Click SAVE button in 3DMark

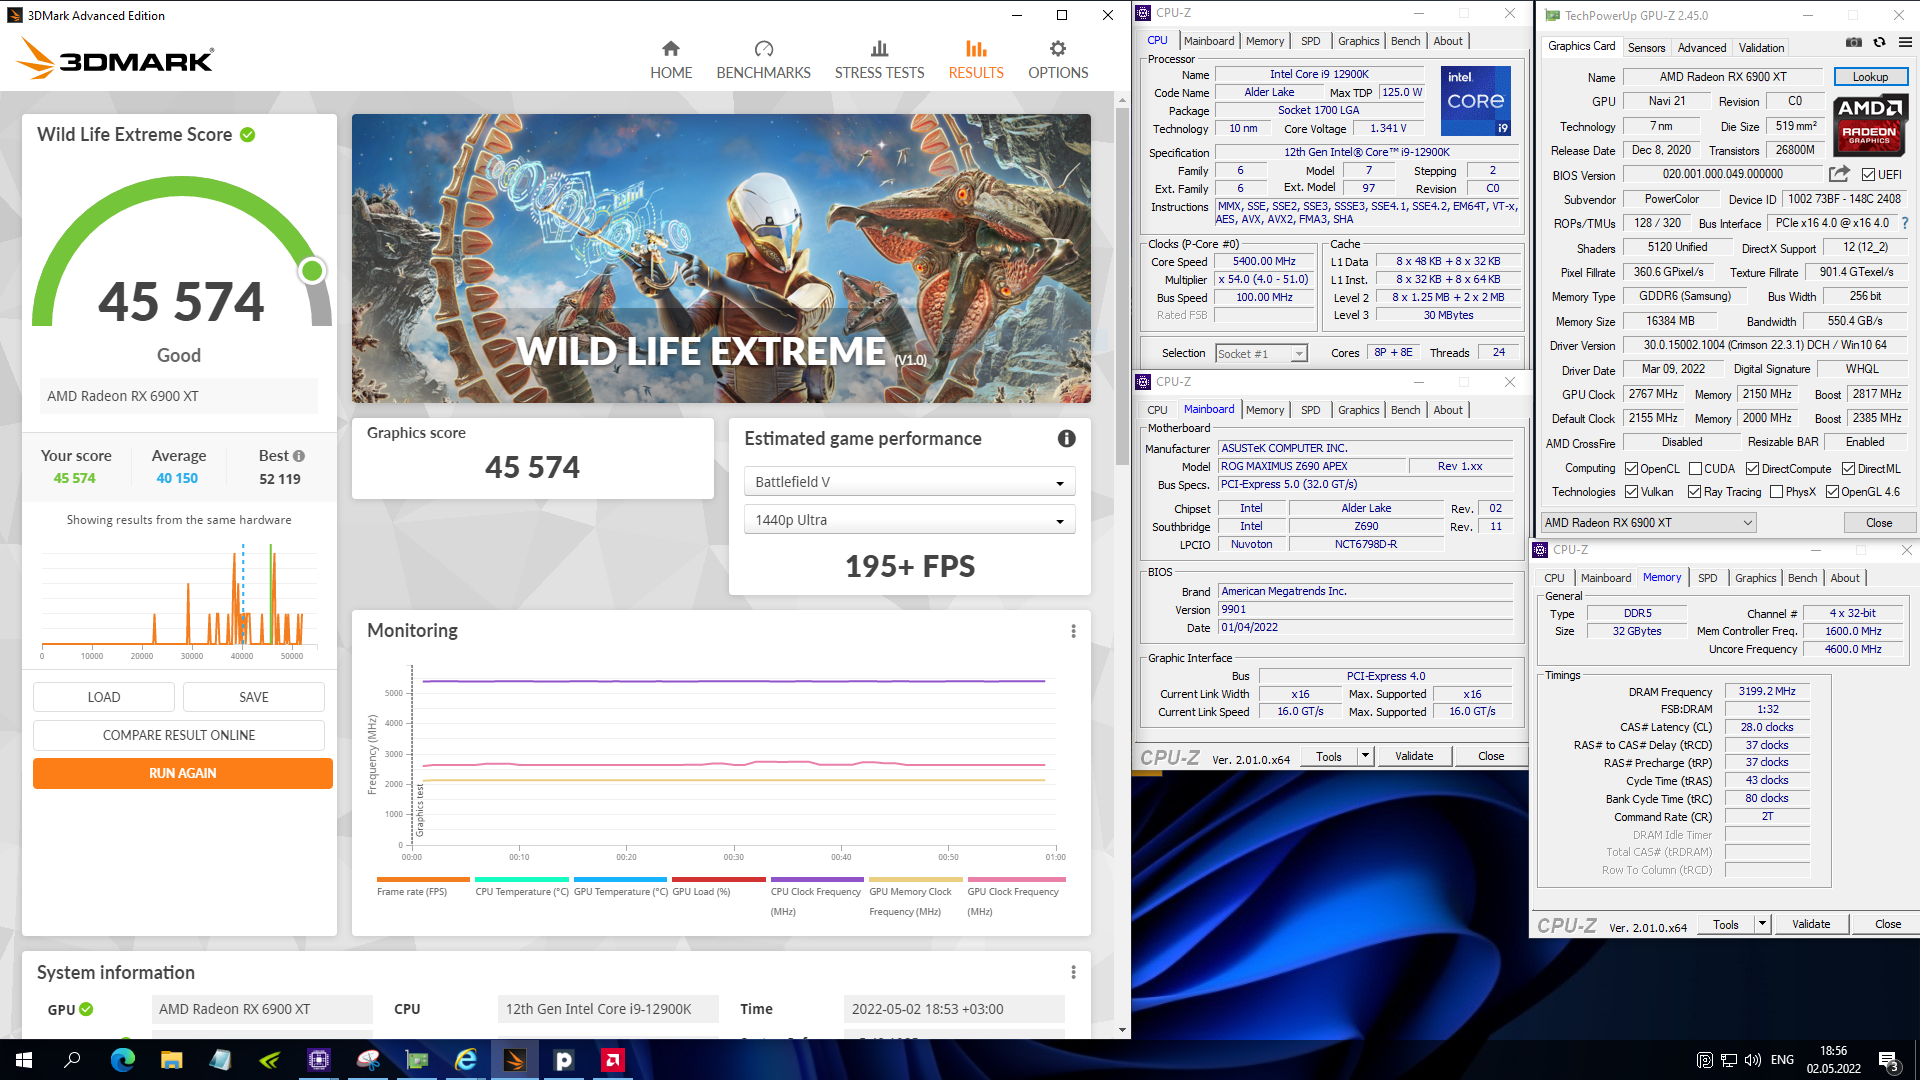(x=254, y=697)
